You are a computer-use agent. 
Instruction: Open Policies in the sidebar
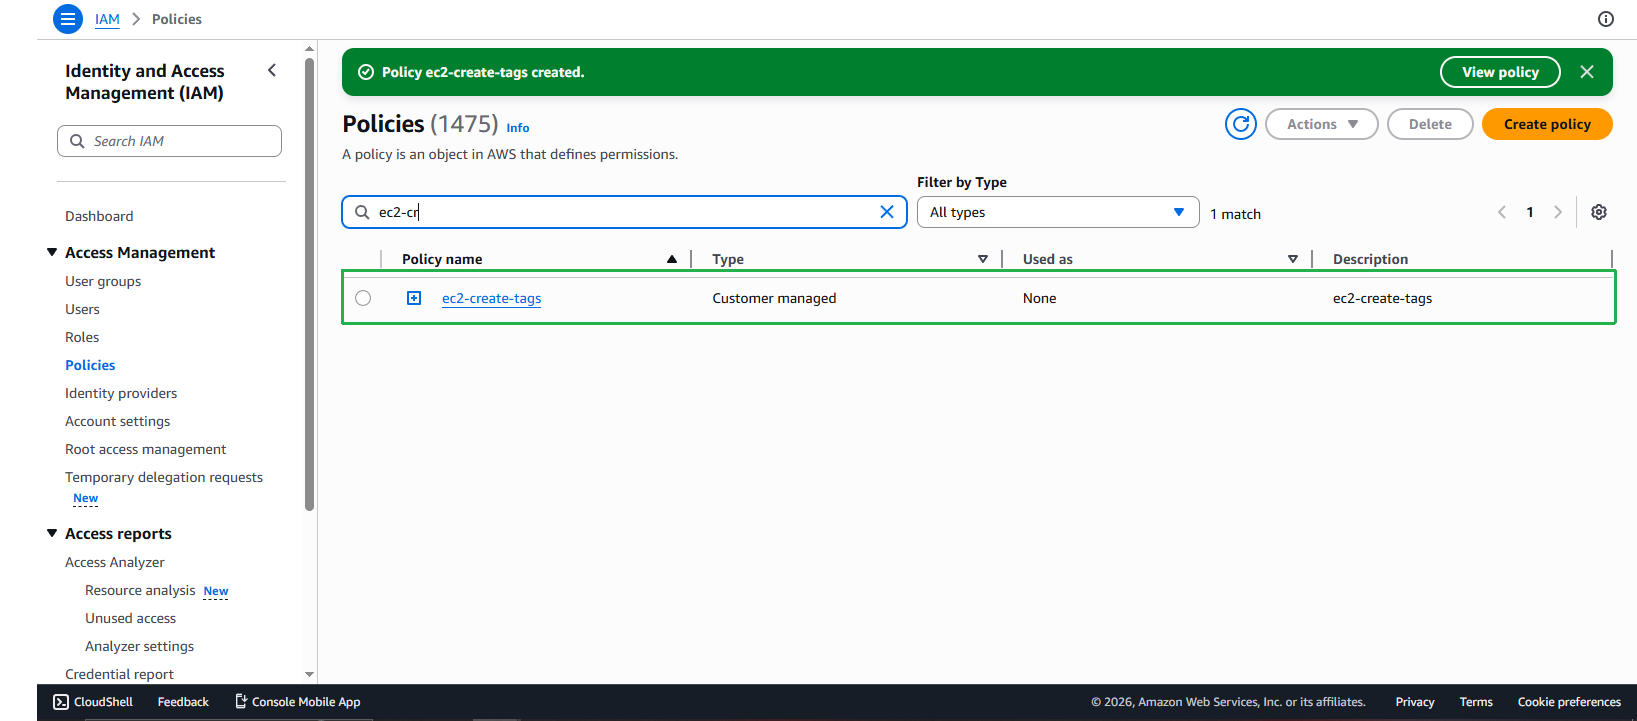(x=90, y=365)
